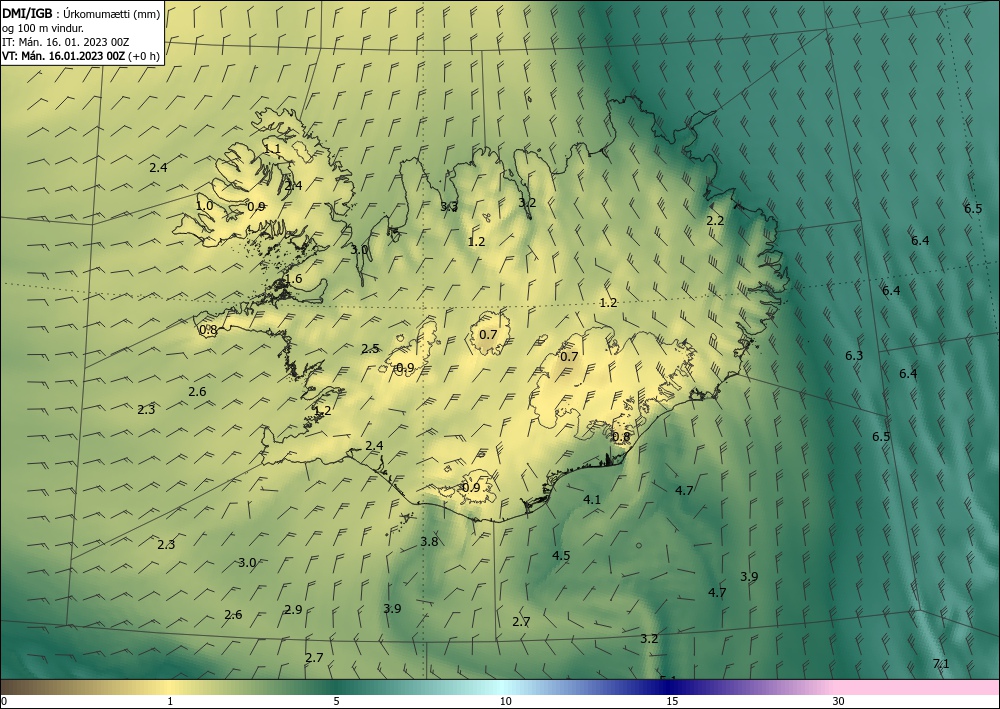The height and width of the screenshot is (709, 1000).
Task: Click the 3.3 value on the north coast
Action: [449, 207]
